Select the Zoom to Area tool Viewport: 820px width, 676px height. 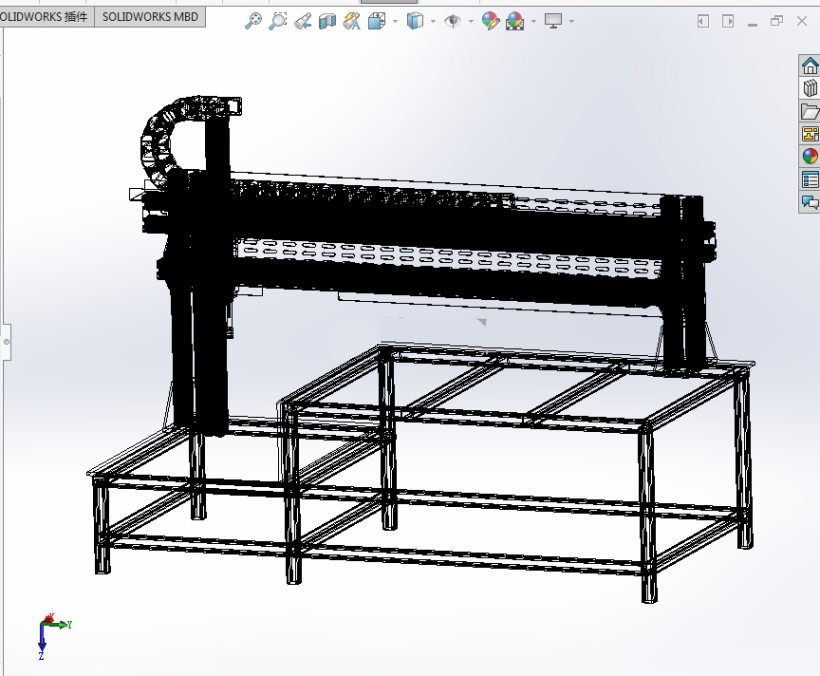(278, 21)
